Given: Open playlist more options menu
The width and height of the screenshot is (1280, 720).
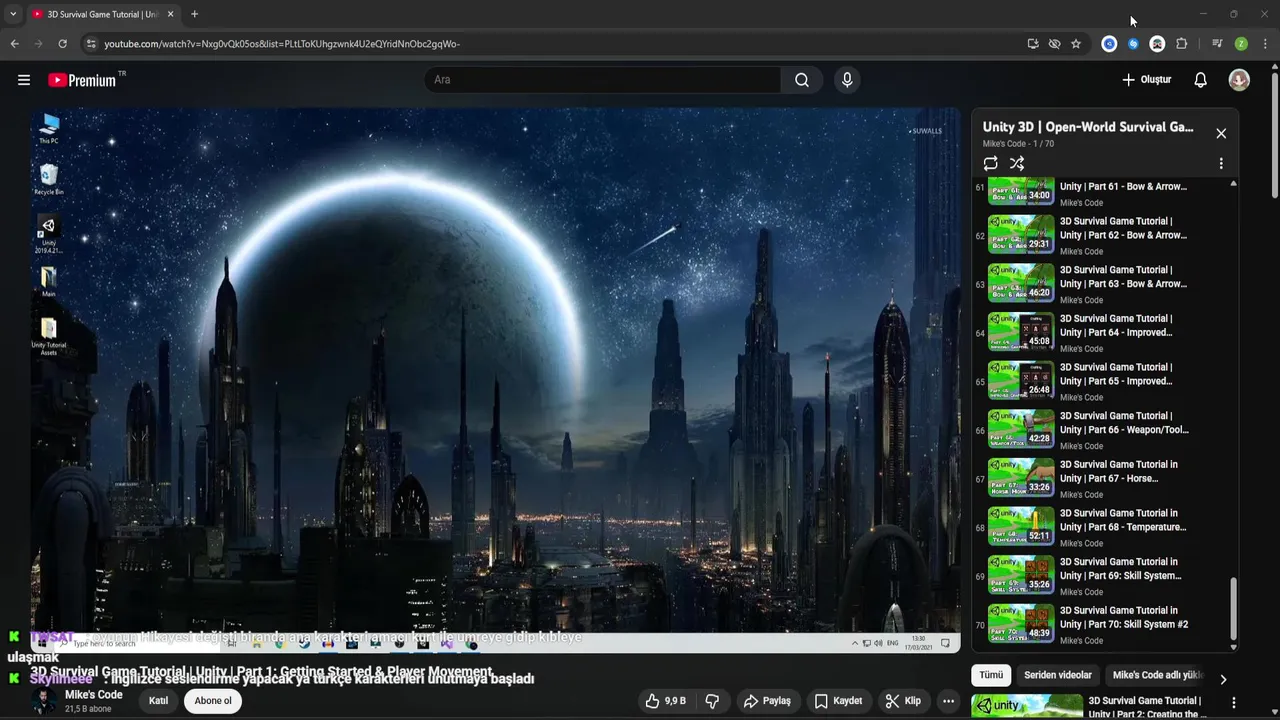Looking at the screenshot, I should (1221, 163).
